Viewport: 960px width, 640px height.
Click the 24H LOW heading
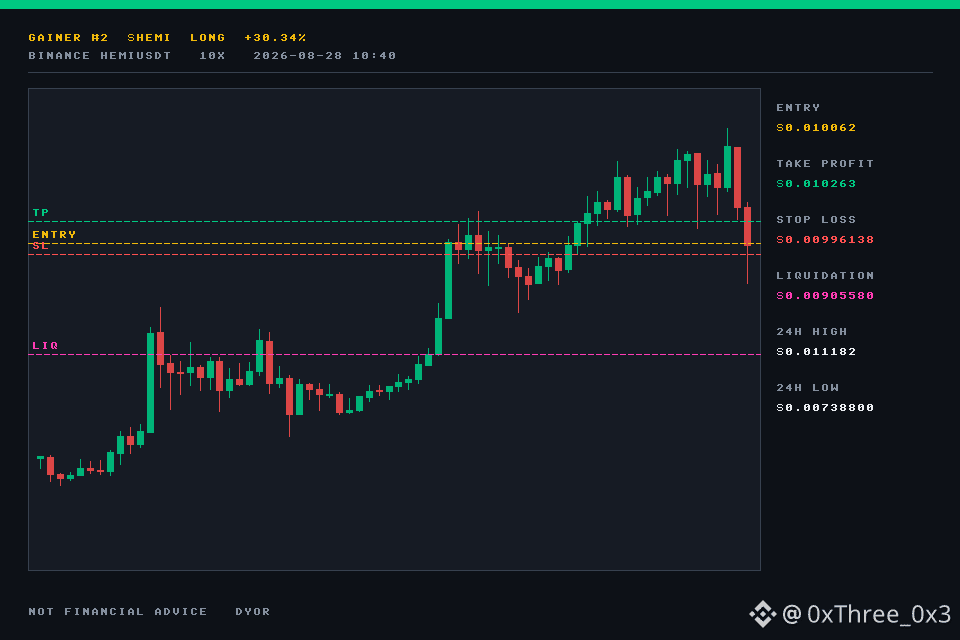[x=808, y=388]
